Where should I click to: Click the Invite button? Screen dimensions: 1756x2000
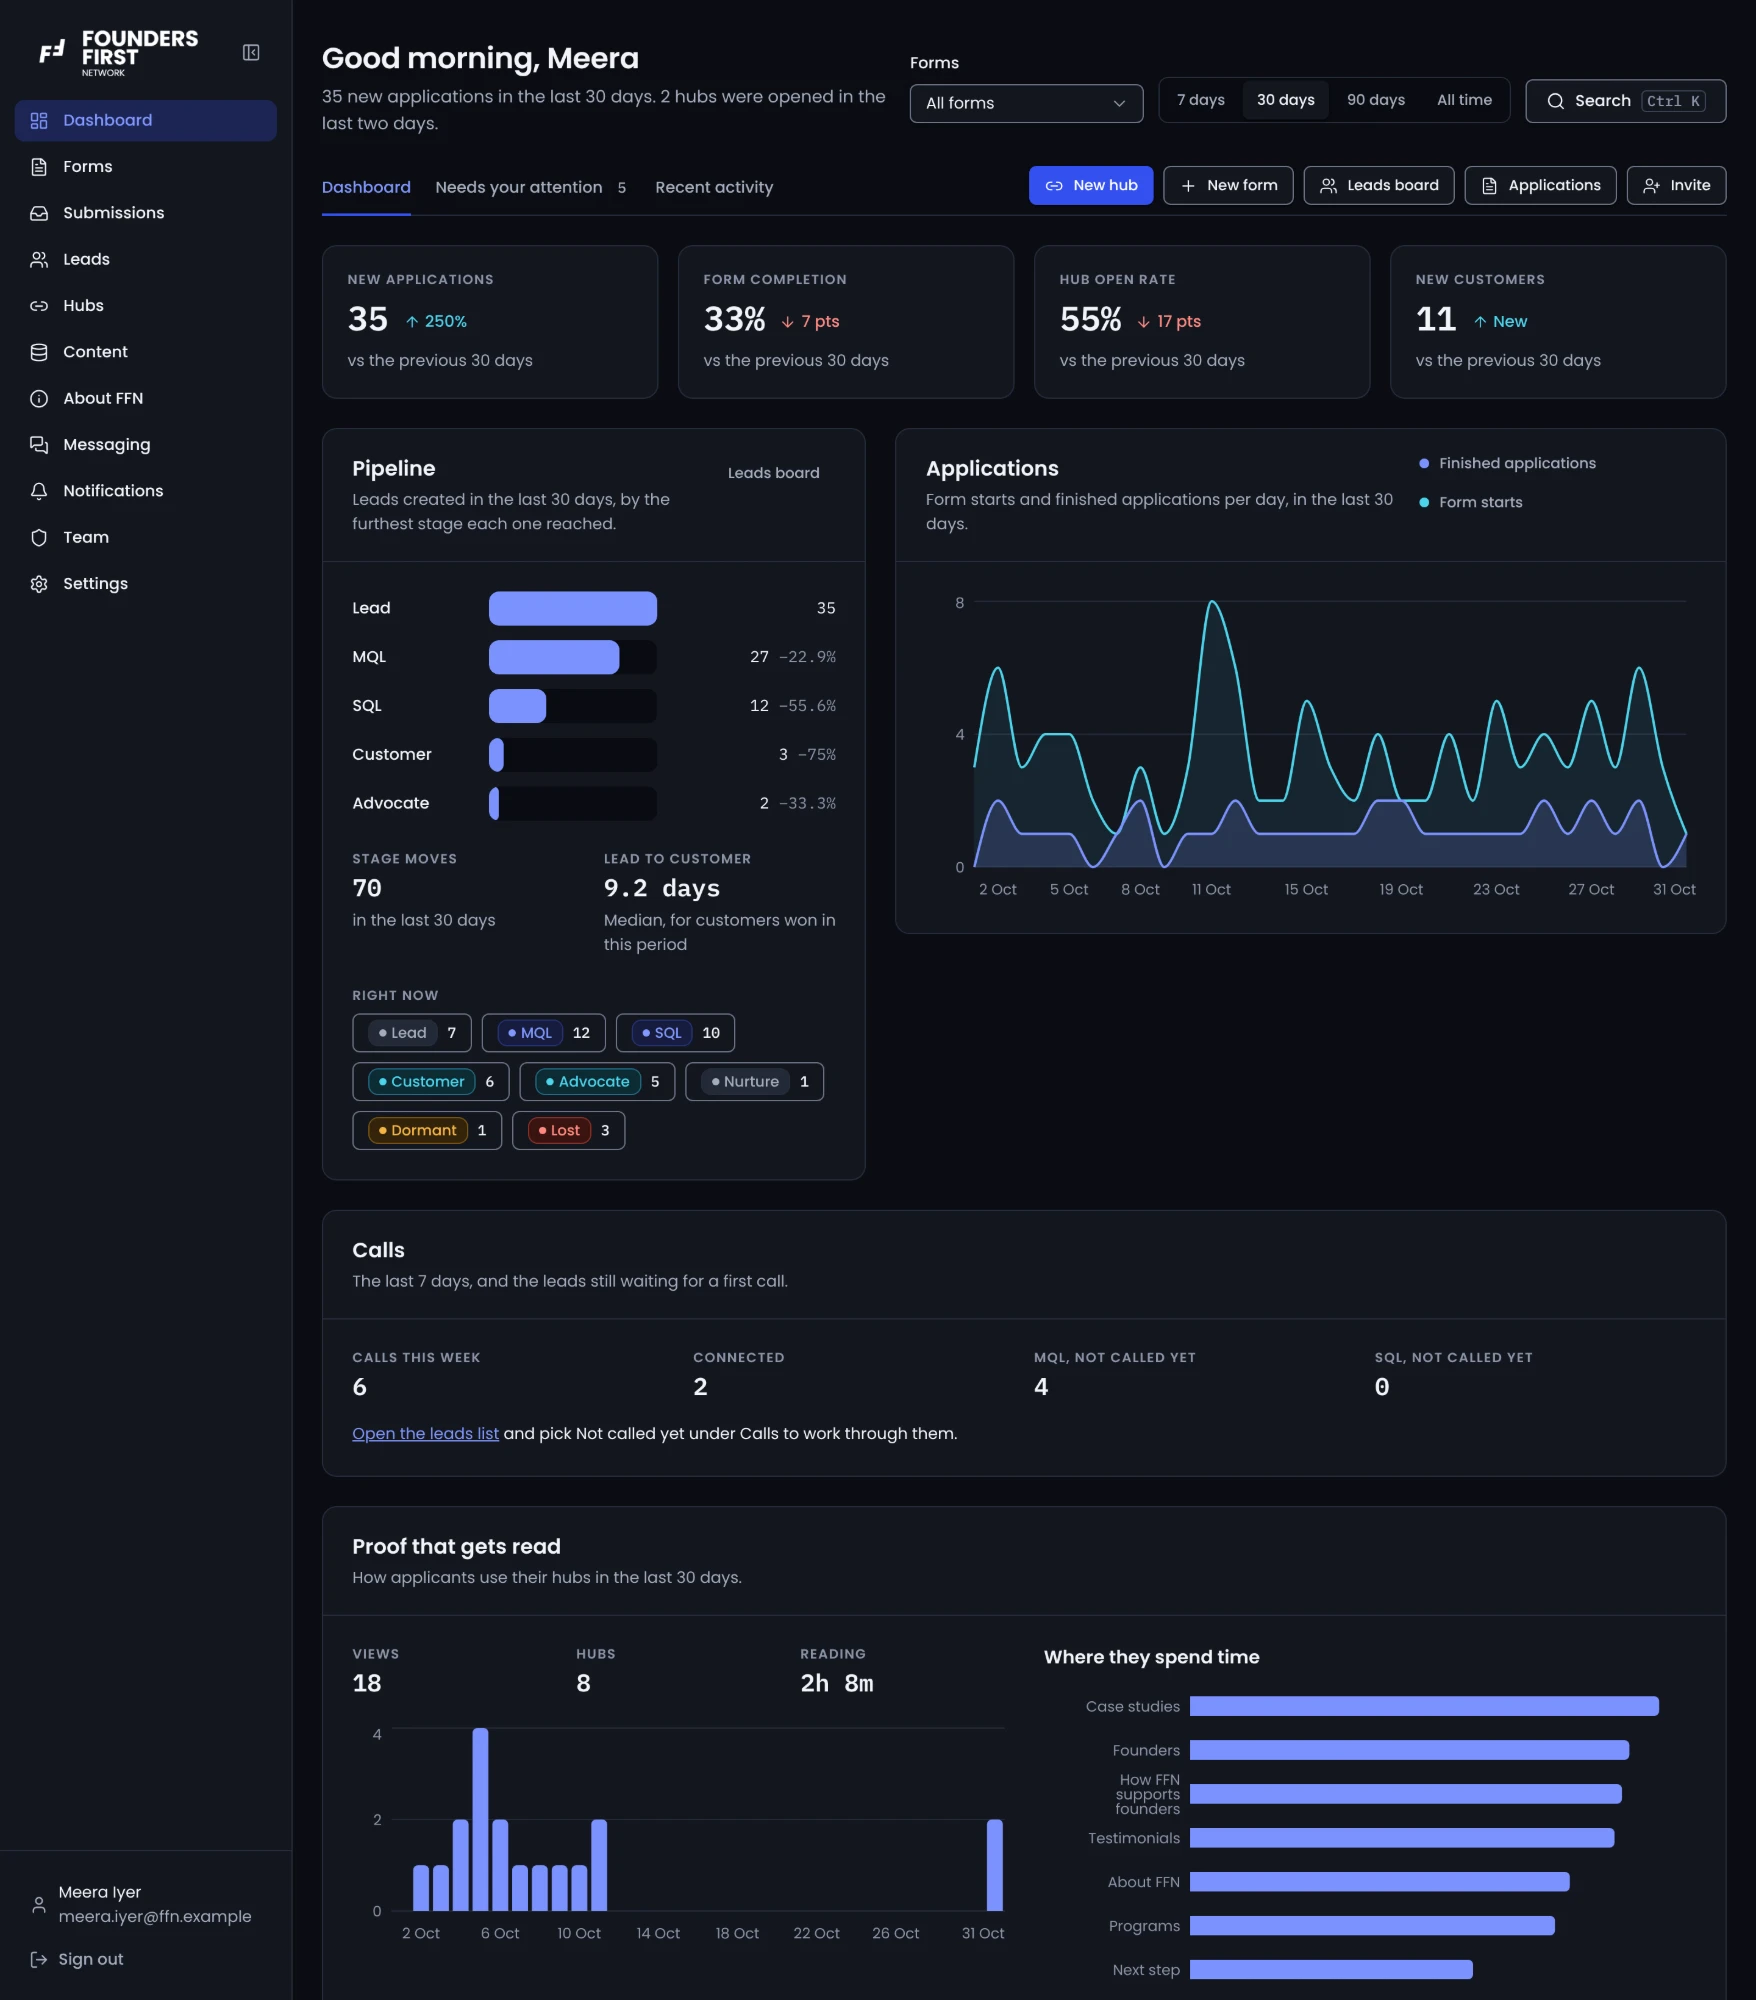(x=1676, y=186)
